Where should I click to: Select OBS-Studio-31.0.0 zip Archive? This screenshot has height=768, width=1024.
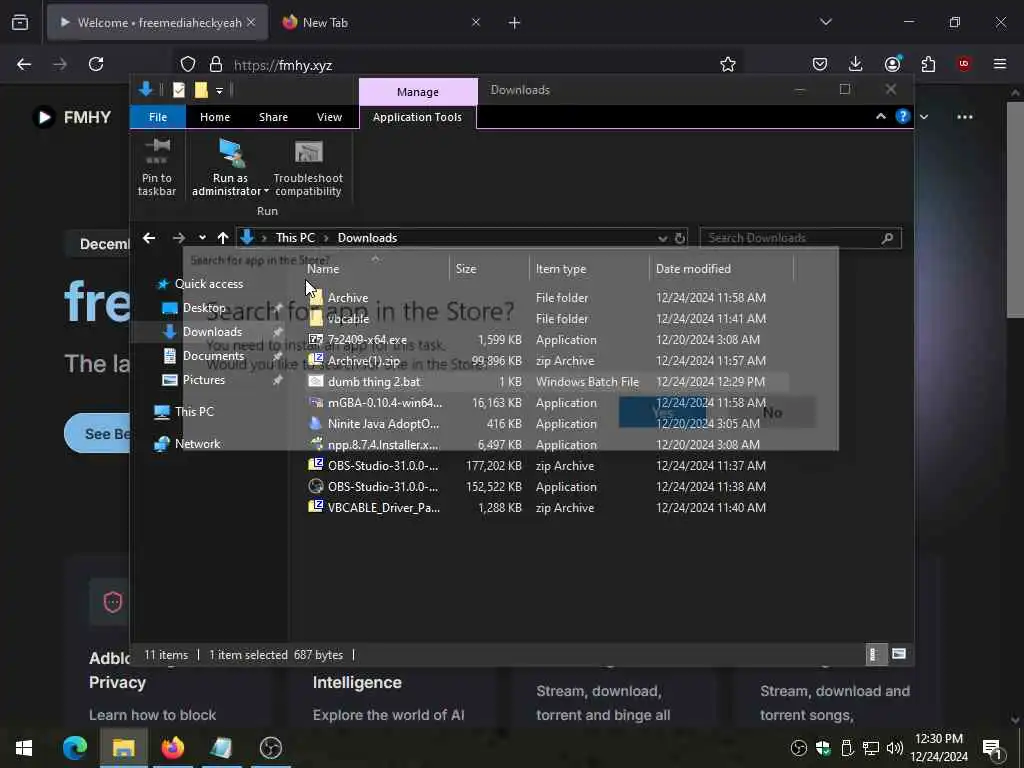coord(547,466)
